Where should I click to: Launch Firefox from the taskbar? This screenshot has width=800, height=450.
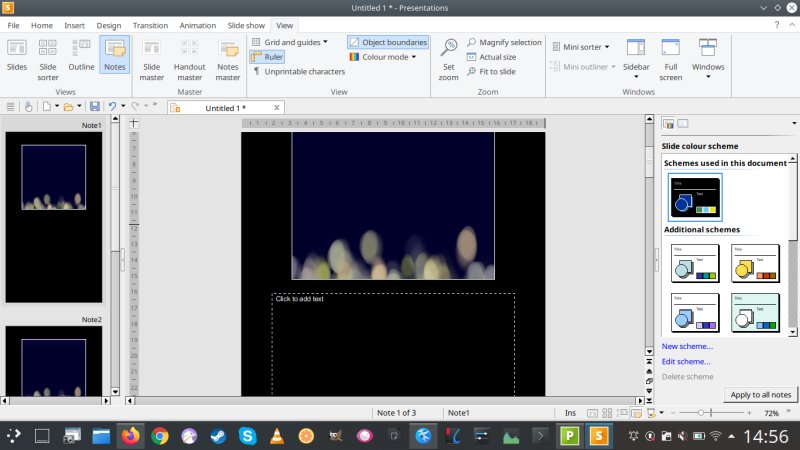pos(130,436)
